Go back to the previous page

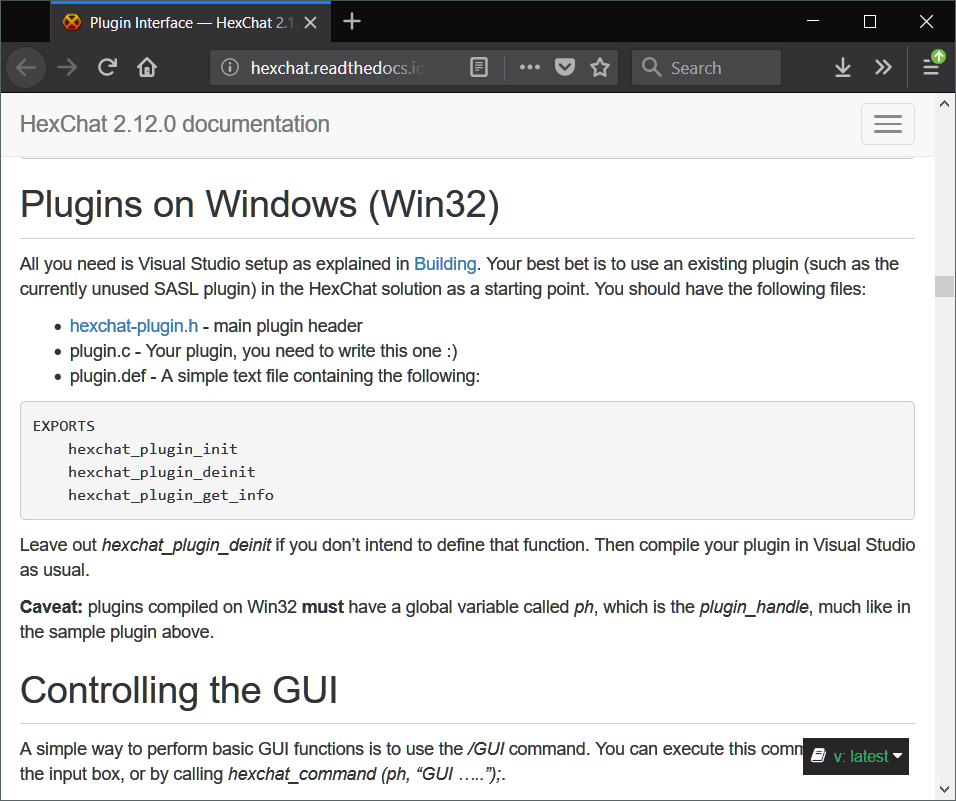[26, 68]
